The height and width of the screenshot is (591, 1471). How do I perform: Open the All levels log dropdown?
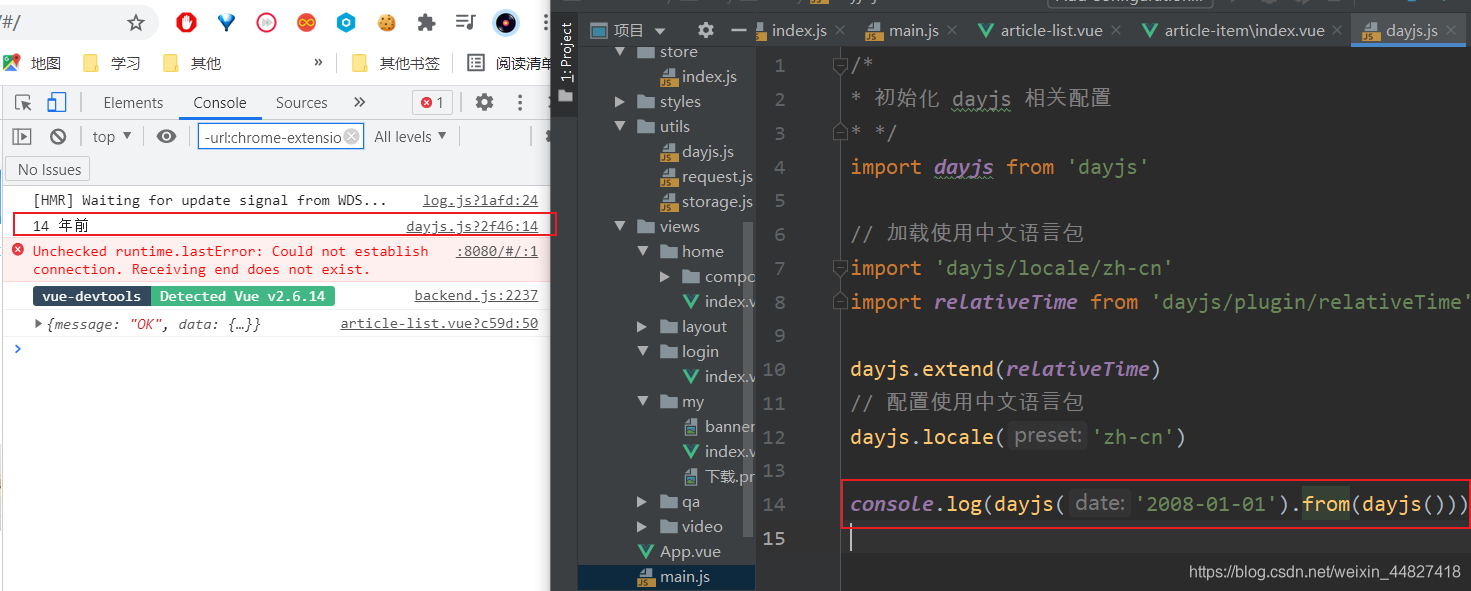410,137
